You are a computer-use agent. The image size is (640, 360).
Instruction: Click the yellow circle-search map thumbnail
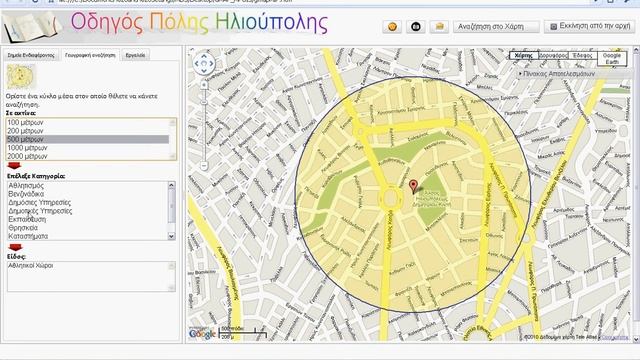(21, 77)
